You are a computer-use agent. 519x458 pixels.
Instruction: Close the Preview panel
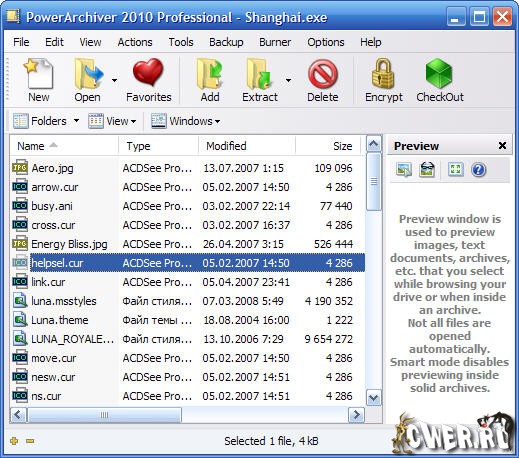(502, 146)
